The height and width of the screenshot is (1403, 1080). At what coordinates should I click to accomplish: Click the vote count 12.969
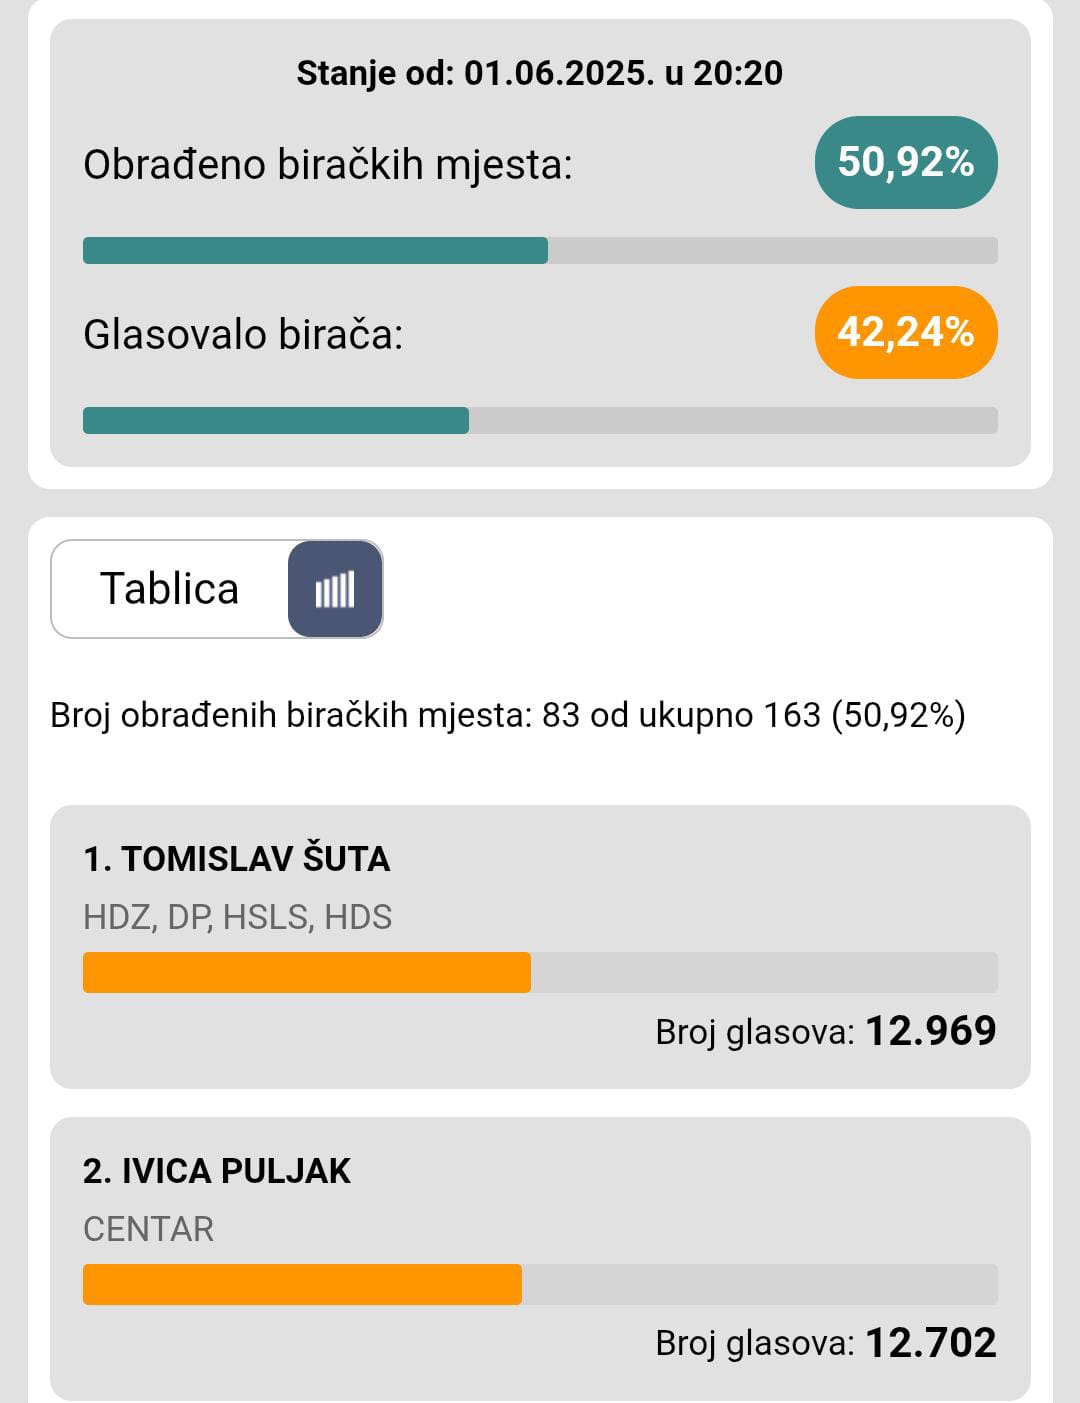click(931, 1031)
